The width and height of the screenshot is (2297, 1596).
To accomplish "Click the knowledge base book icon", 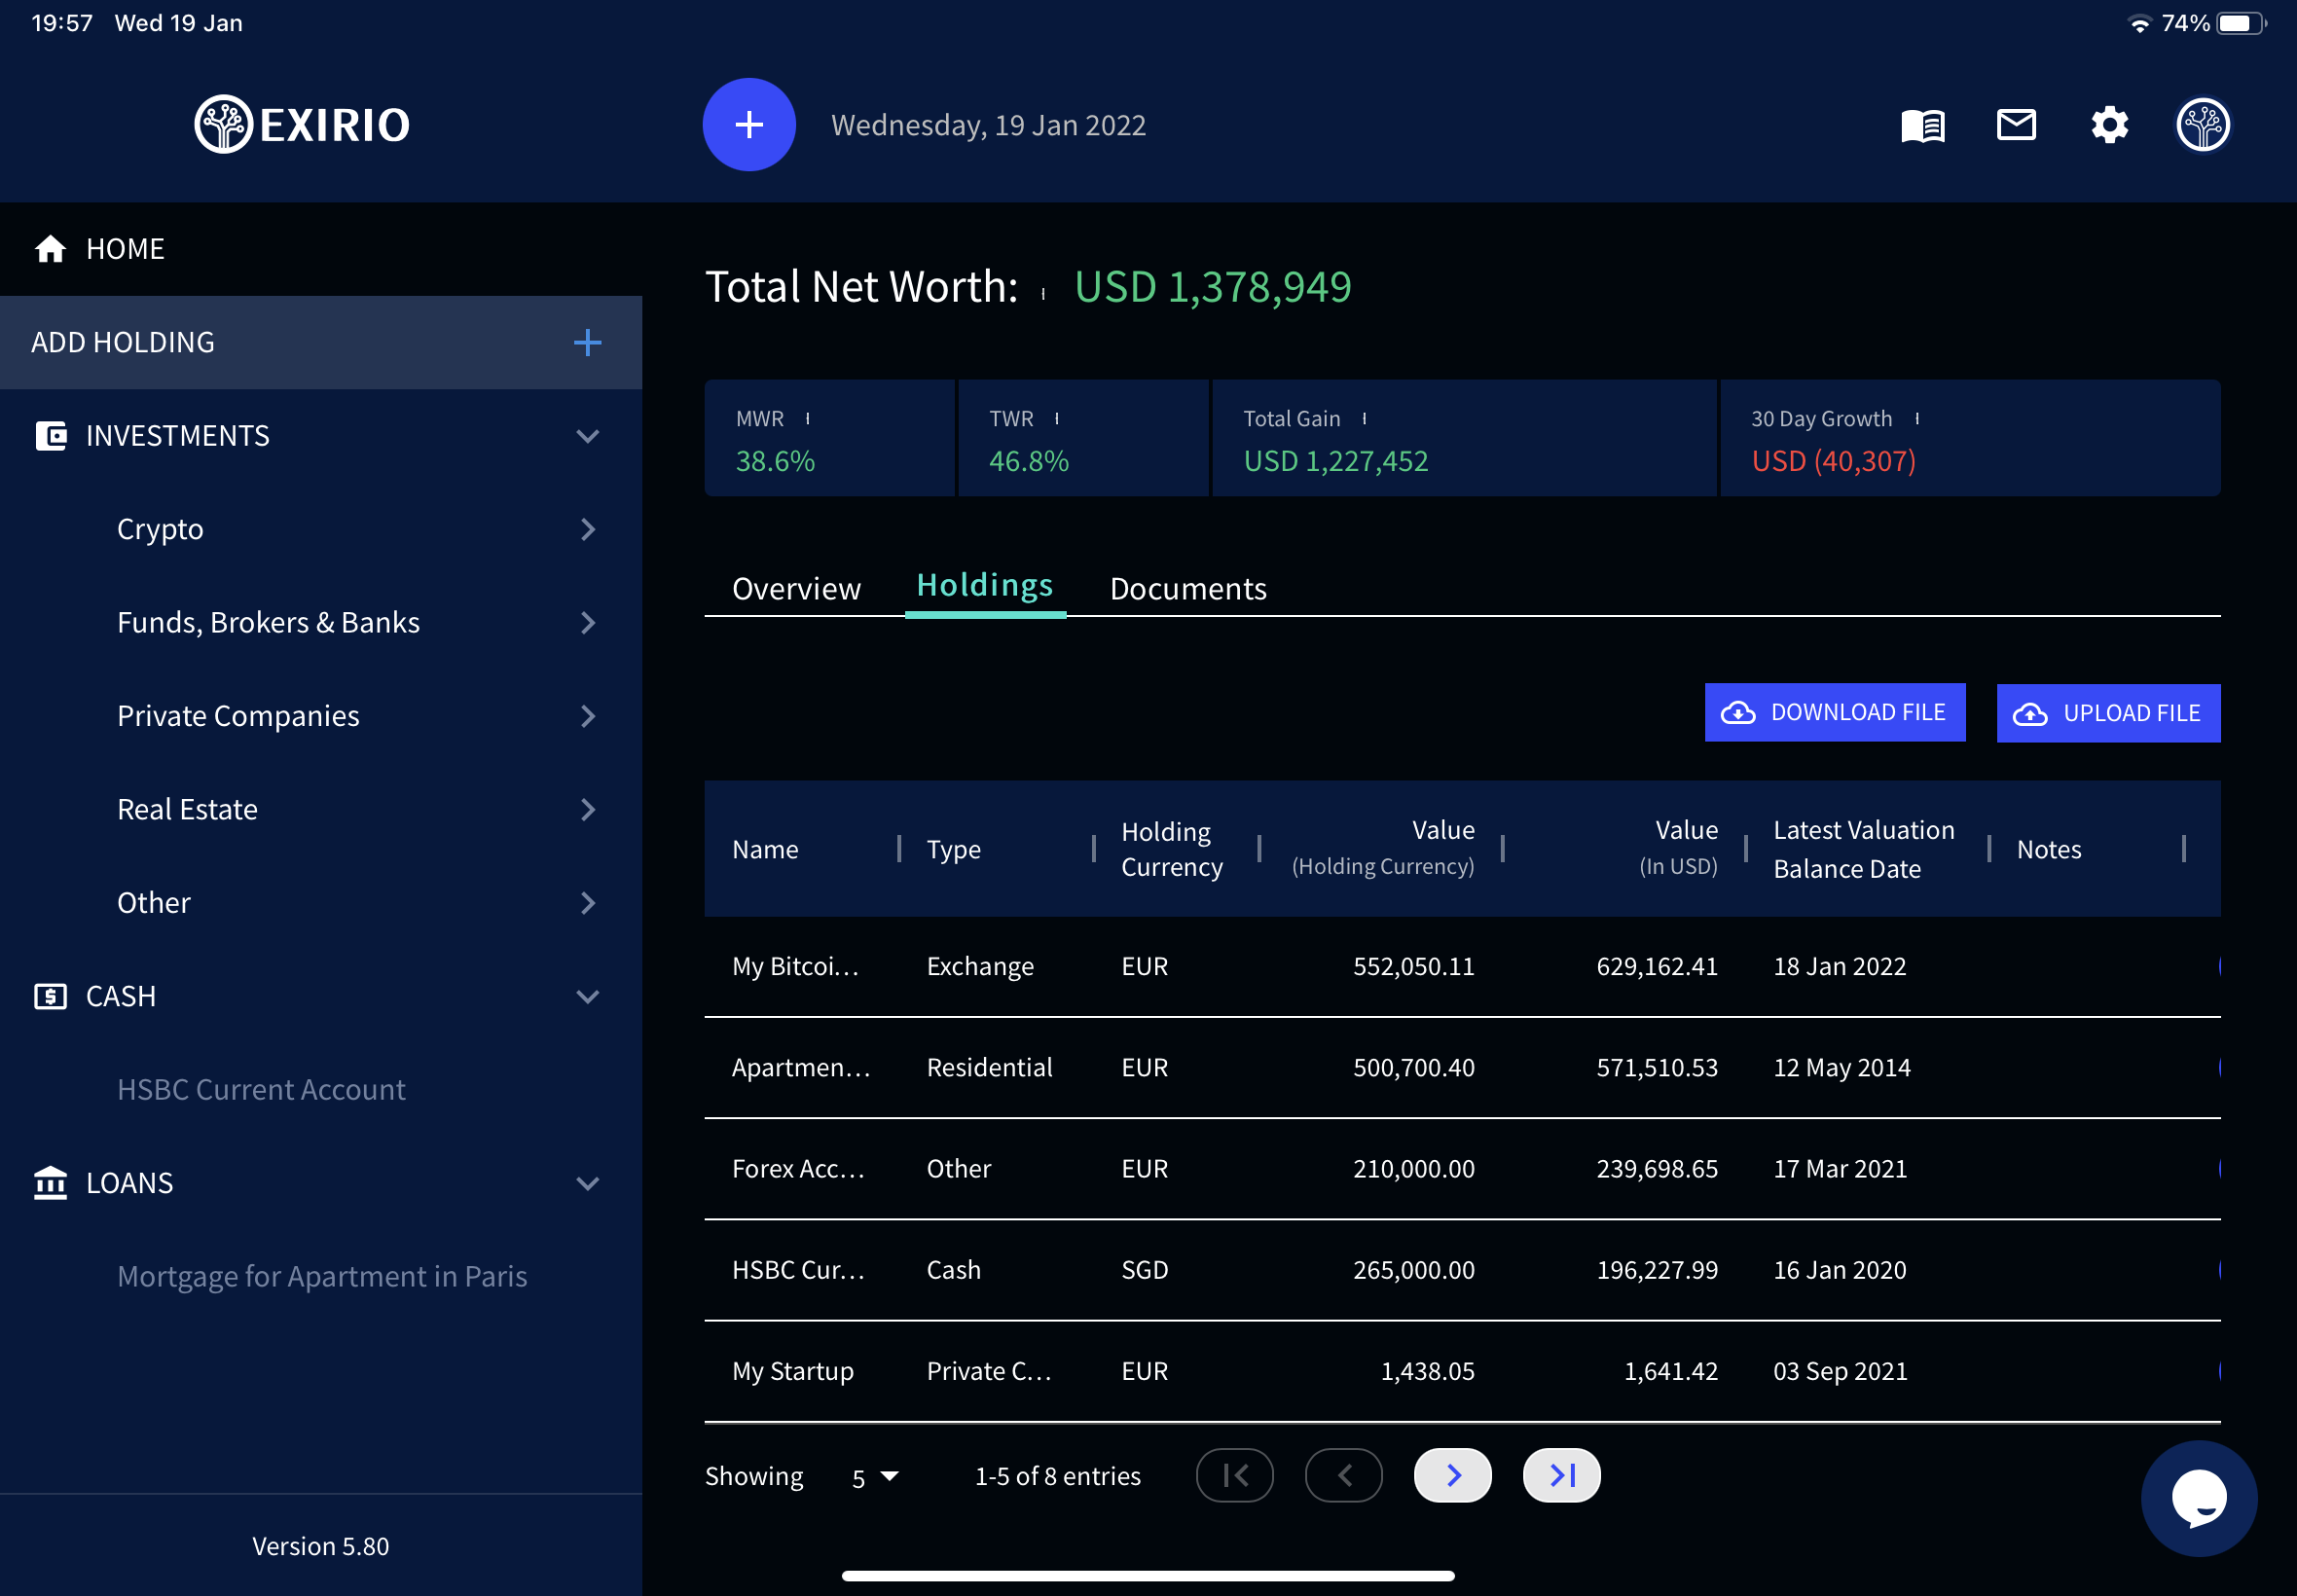I will tap(1920, 124).
